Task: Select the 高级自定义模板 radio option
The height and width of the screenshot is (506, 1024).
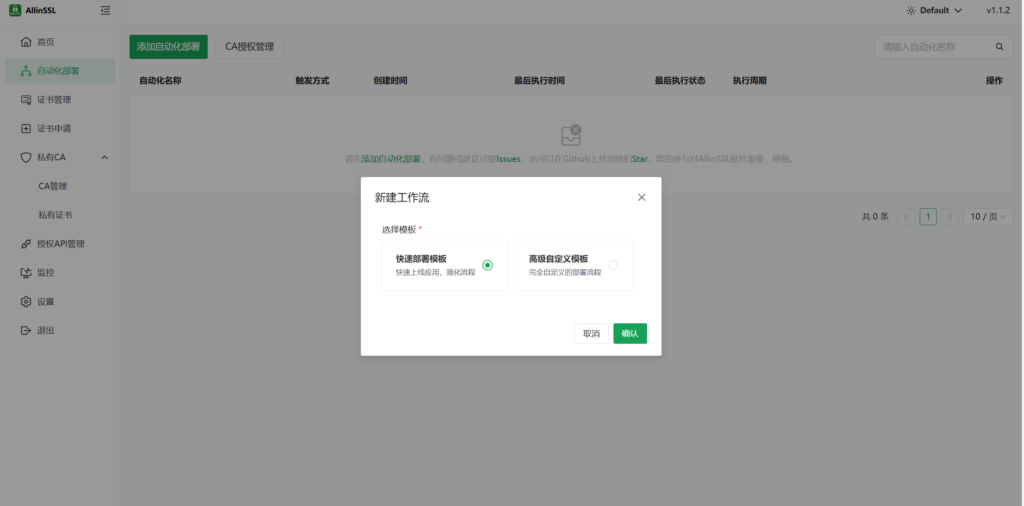Action: [613, 265]
